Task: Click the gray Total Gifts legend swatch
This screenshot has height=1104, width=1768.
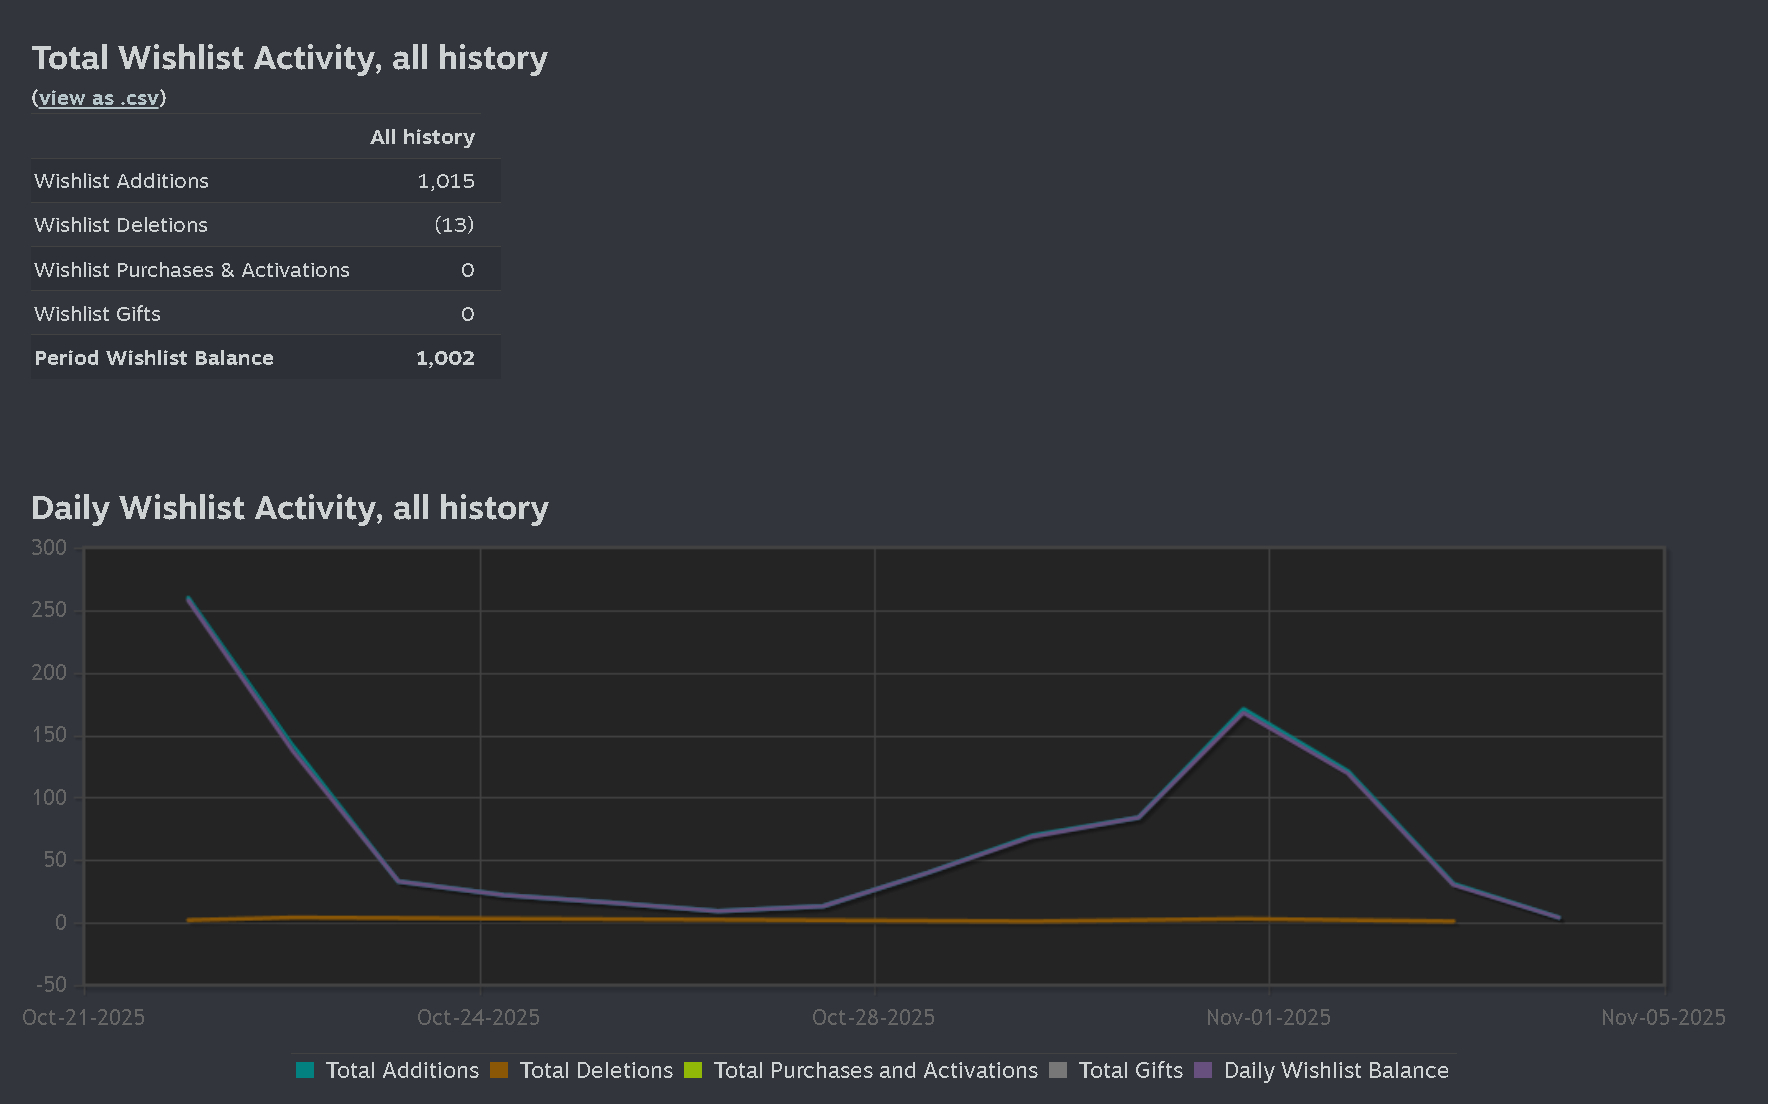Action: 1058,1070
